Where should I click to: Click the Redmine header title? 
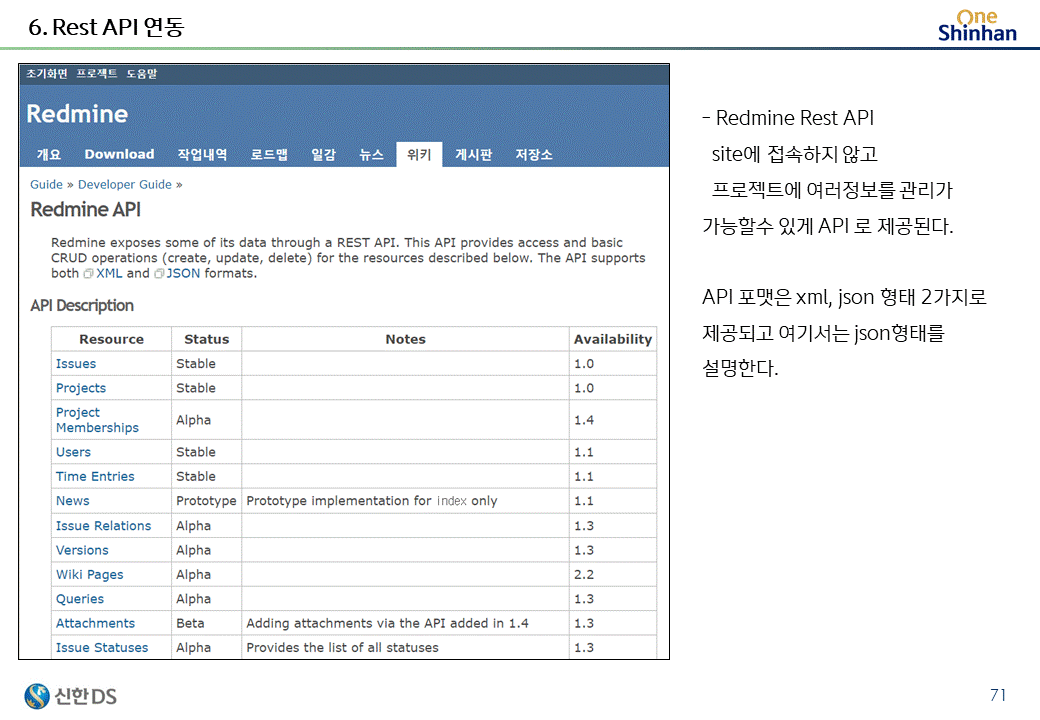77,114
